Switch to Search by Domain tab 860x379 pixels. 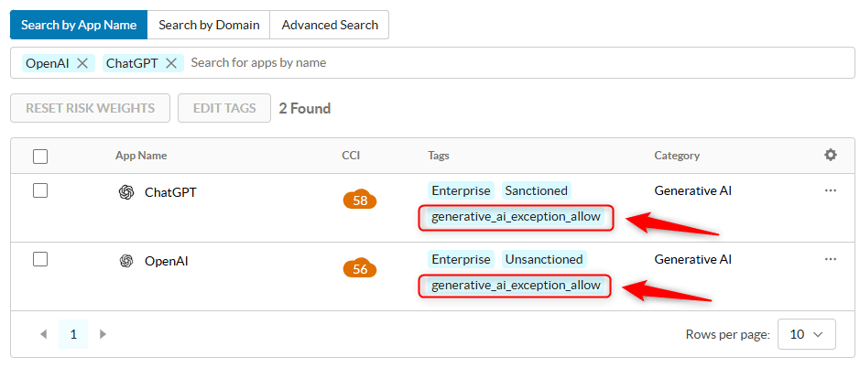209,25
